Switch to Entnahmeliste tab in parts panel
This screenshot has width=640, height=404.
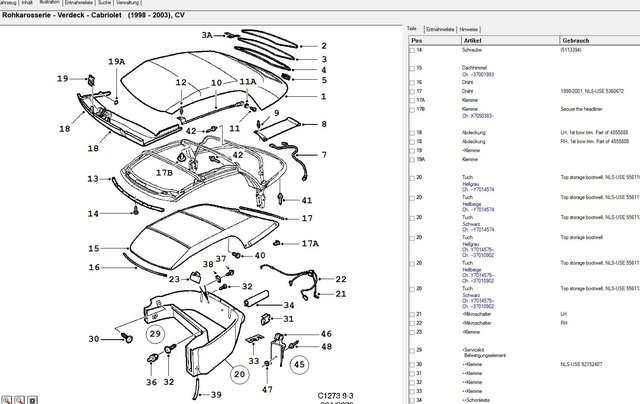[x=440, y=29]
